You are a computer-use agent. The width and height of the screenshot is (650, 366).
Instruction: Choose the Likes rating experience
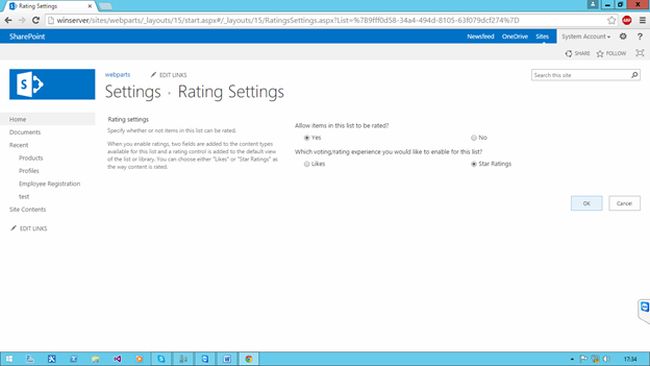point(307,164)
